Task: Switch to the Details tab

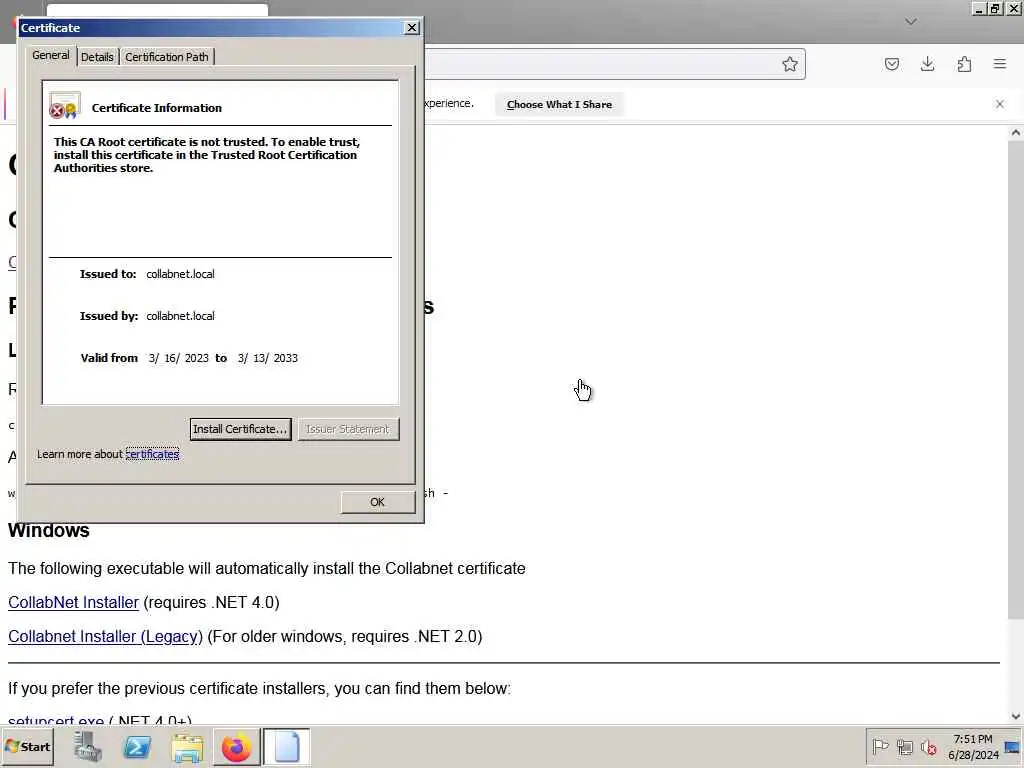Action: (x=97, y=57)
